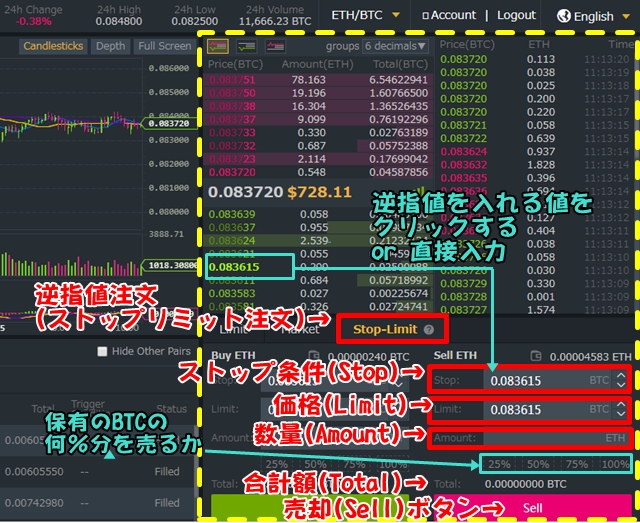This screenshot has width=640, height=523.
Task: Increase the sell Limit price with up arrow
Action: click(621, 405)
